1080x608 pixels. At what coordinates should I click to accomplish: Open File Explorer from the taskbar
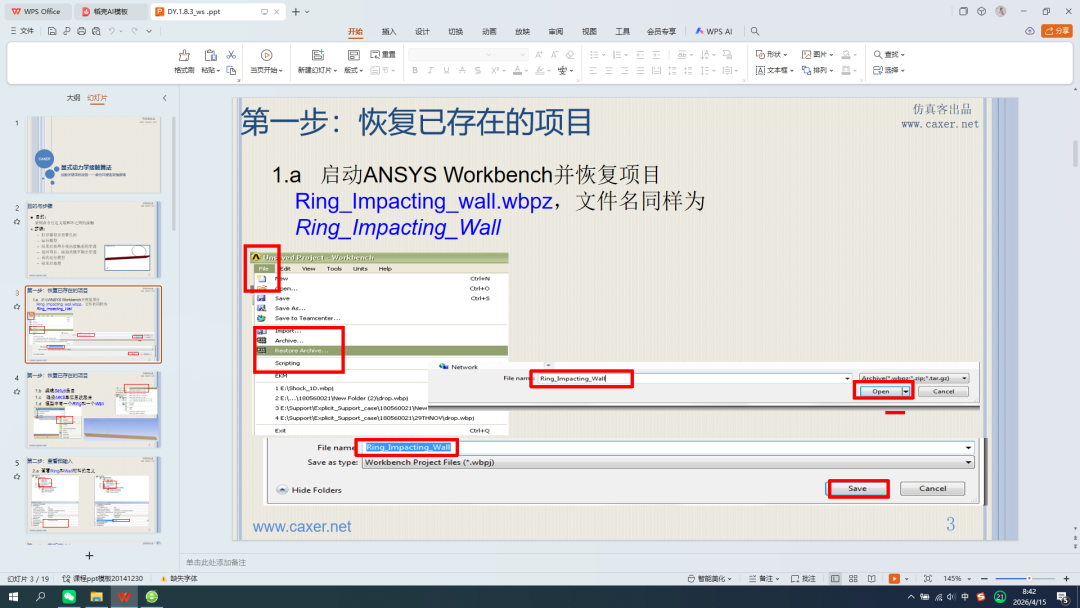click(96, 597)
